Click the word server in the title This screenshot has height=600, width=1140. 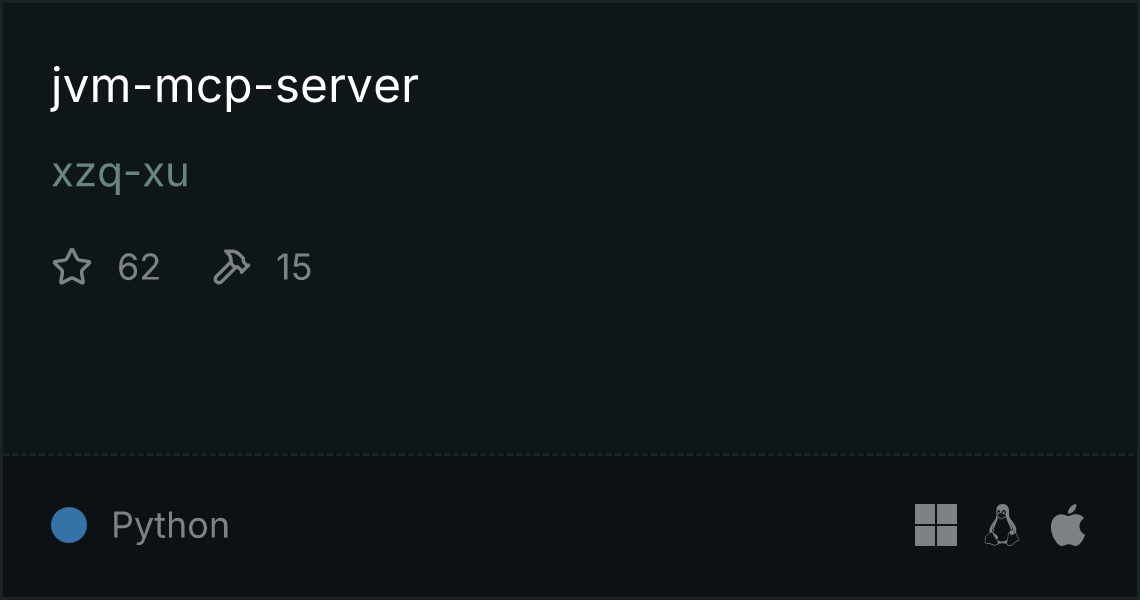click(347, 87)
